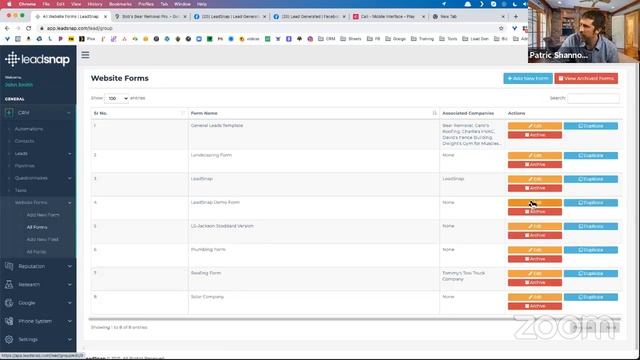Expand the Questionnaires submenu arrow
The height and width of the screenshot is (360, 640).
(69, 178)
